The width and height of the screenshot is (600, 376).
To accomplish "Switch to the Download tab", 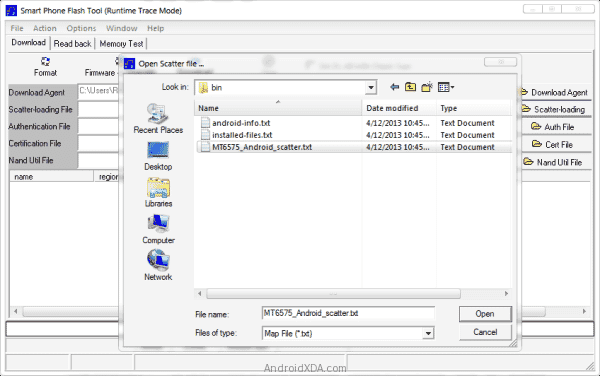I will (29, 42).
